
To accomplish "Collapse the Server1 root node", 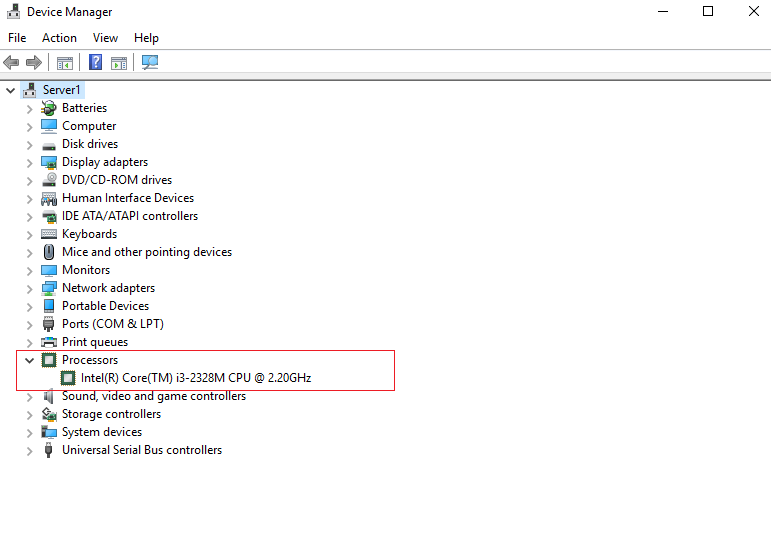I will click(x=10, y=90).
